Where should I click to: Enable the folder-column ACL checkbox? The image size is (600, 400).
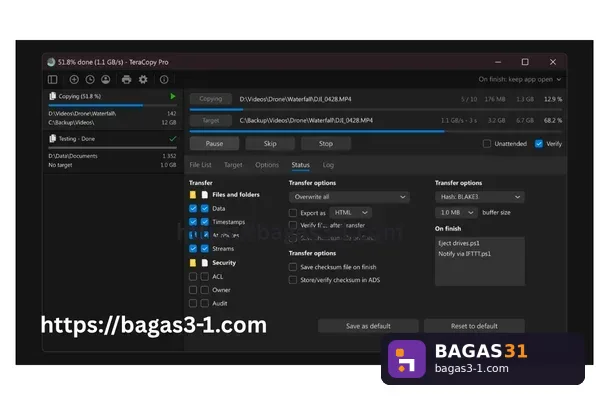coord(193,276)
